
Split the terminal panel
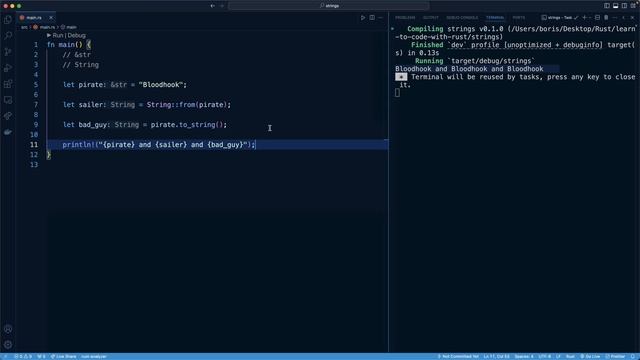598,18
